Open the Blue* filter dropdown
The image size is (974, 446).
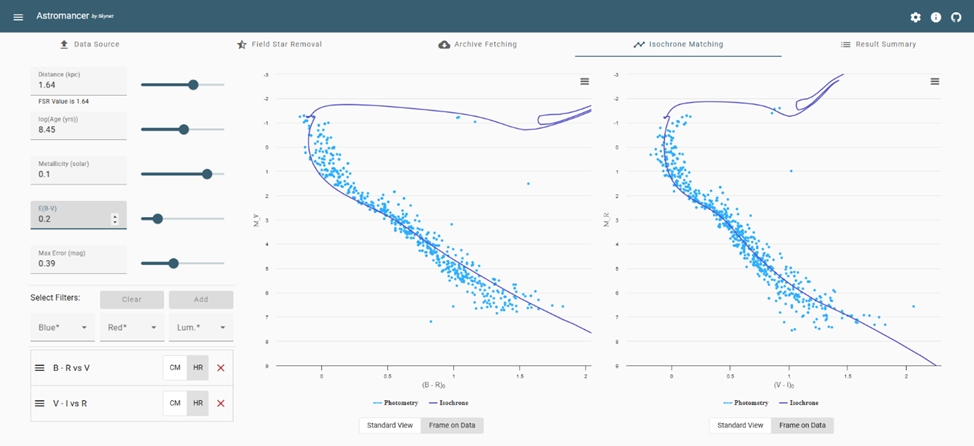click(x=63, y=327)
